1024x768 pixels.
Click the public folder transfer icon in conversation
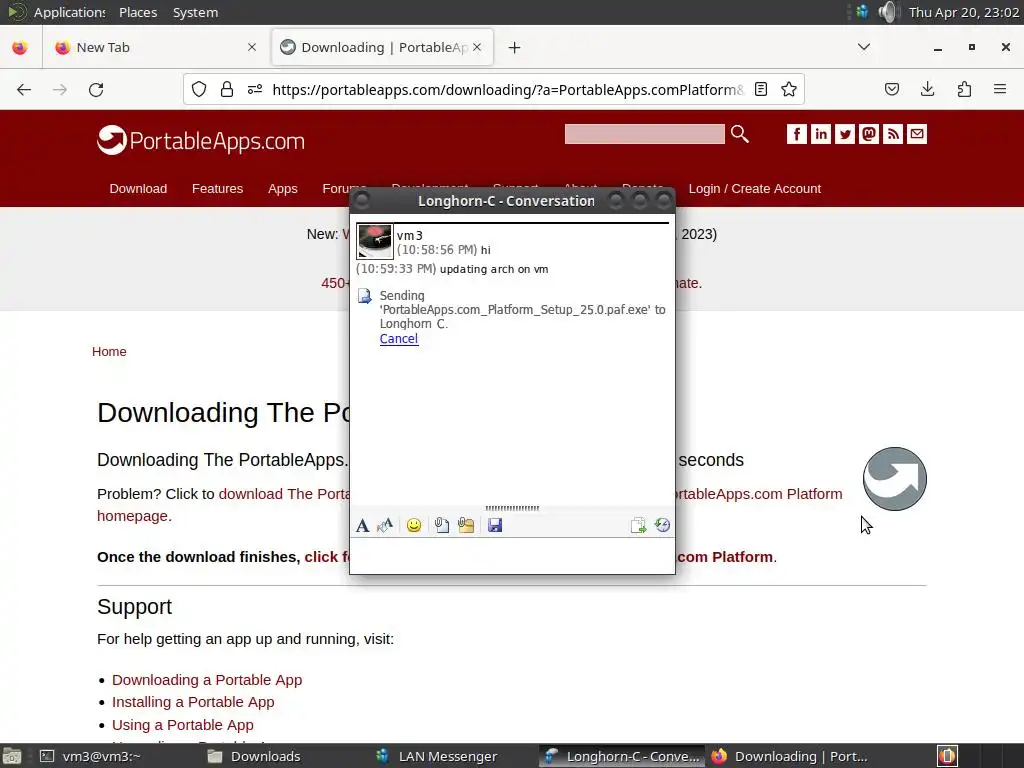(638, 526)
